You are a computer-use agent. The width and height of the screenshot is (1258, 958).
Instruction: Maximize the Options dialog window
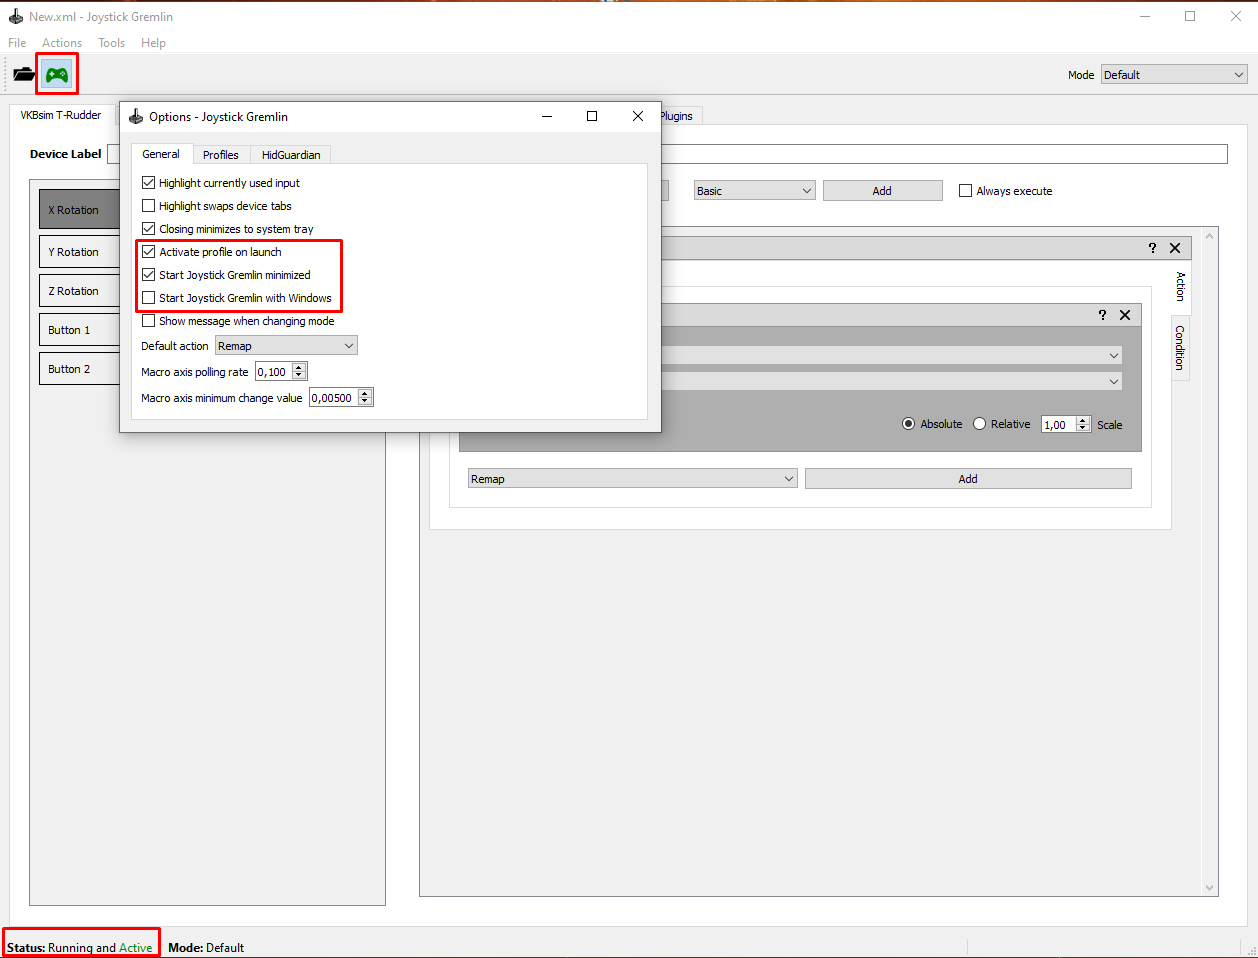point(592,116)
